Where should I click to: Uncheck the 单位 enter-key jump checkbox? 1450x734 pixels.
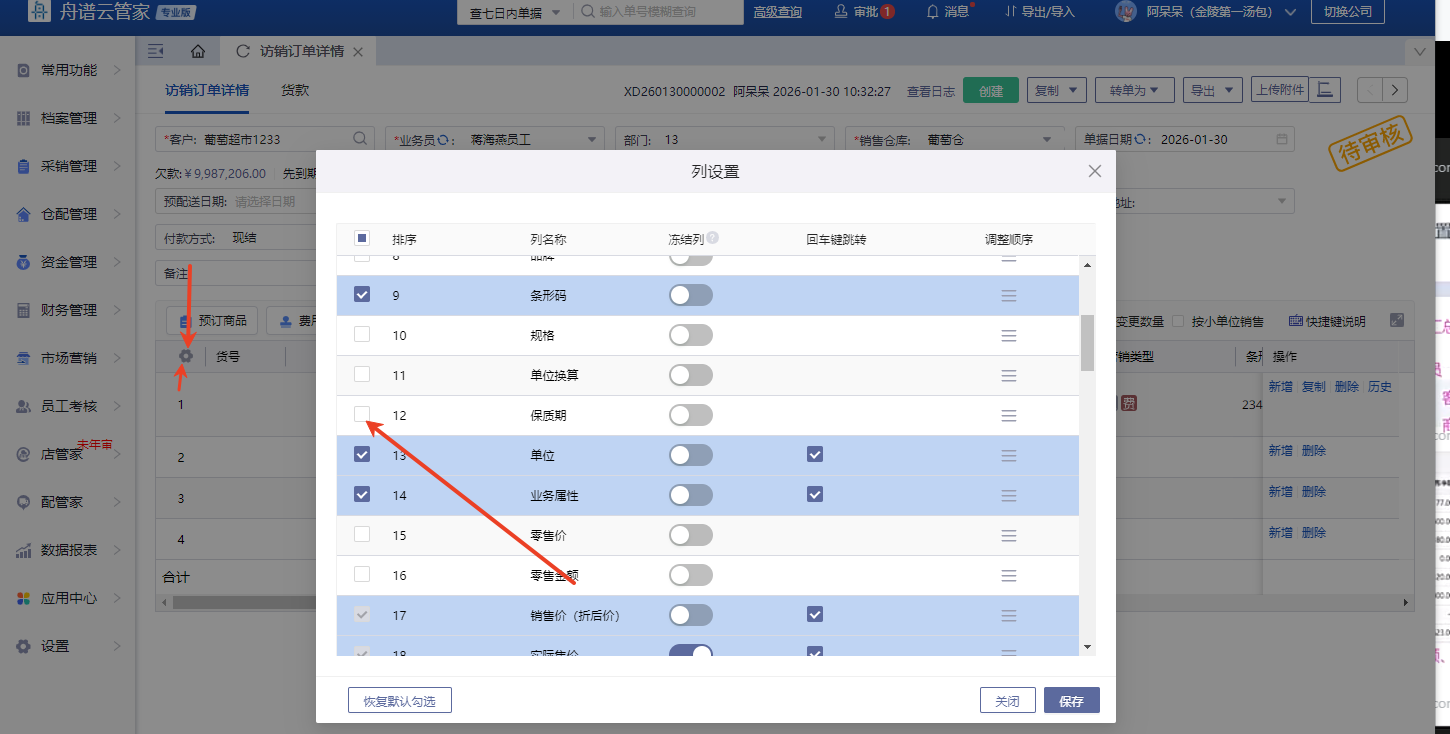pyautogui.click(x=815, y=455)
